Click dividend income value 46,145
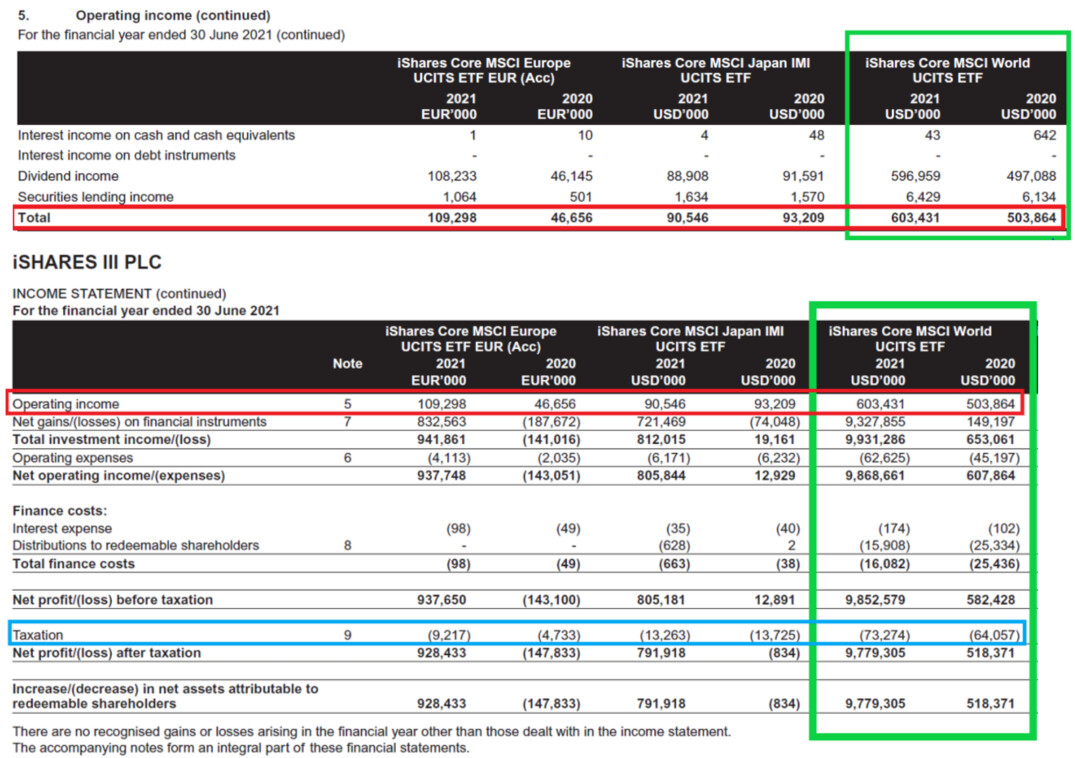1075x758 pixels. coord(571,176)
